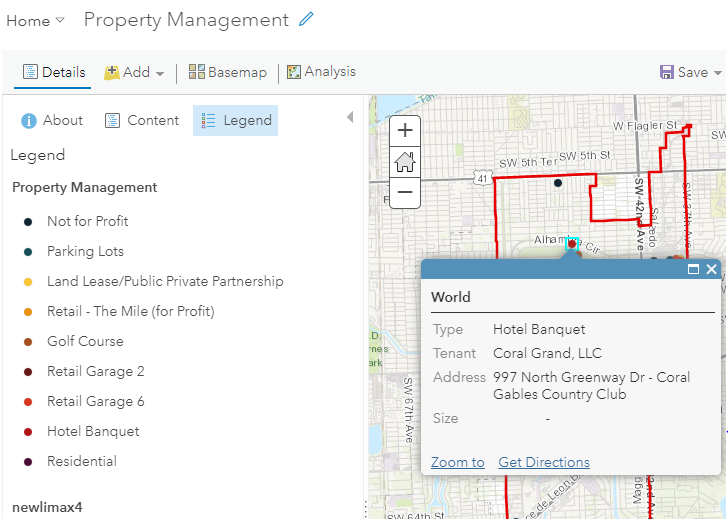Collapse the side panel with arrow
Image resolution: width=728 pixels, height=519 pixels.
pyautogui.click(x=349, y=118)
